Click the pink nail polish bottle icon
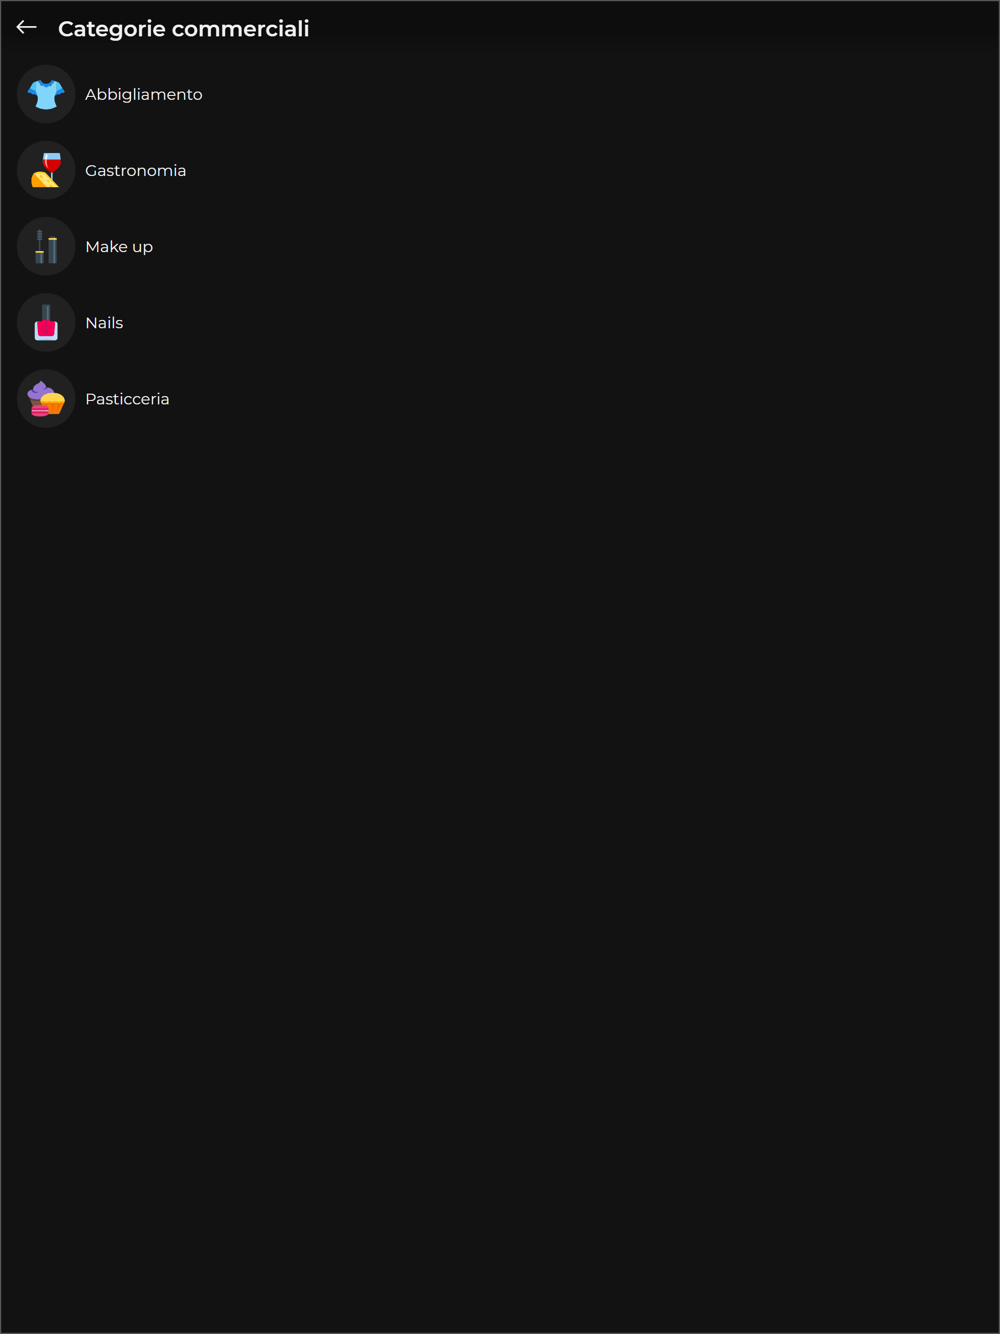This screenshot has height=1334, width=1000. coord(46,323)
